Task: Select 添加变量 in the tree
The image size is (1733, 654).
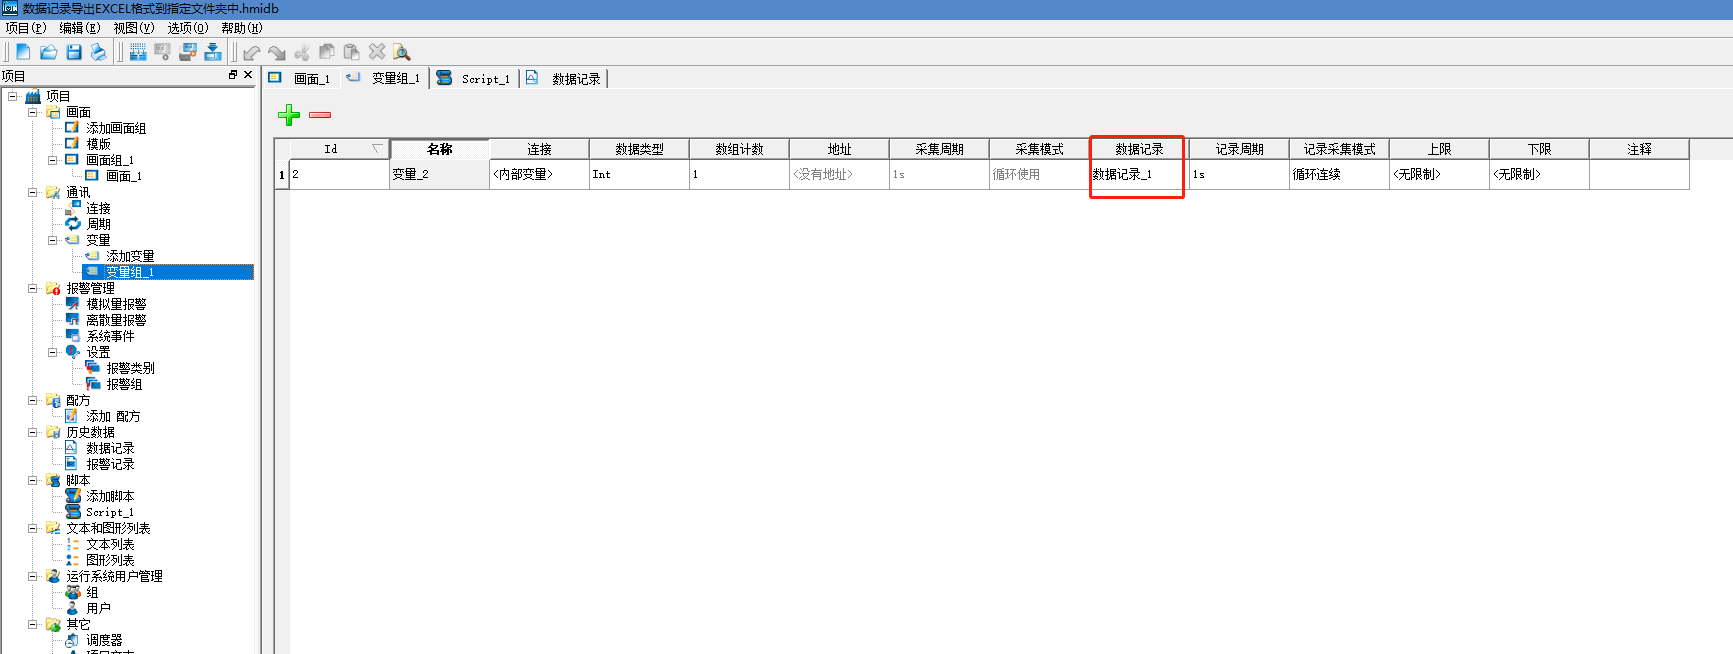Action: click(130, 256)
